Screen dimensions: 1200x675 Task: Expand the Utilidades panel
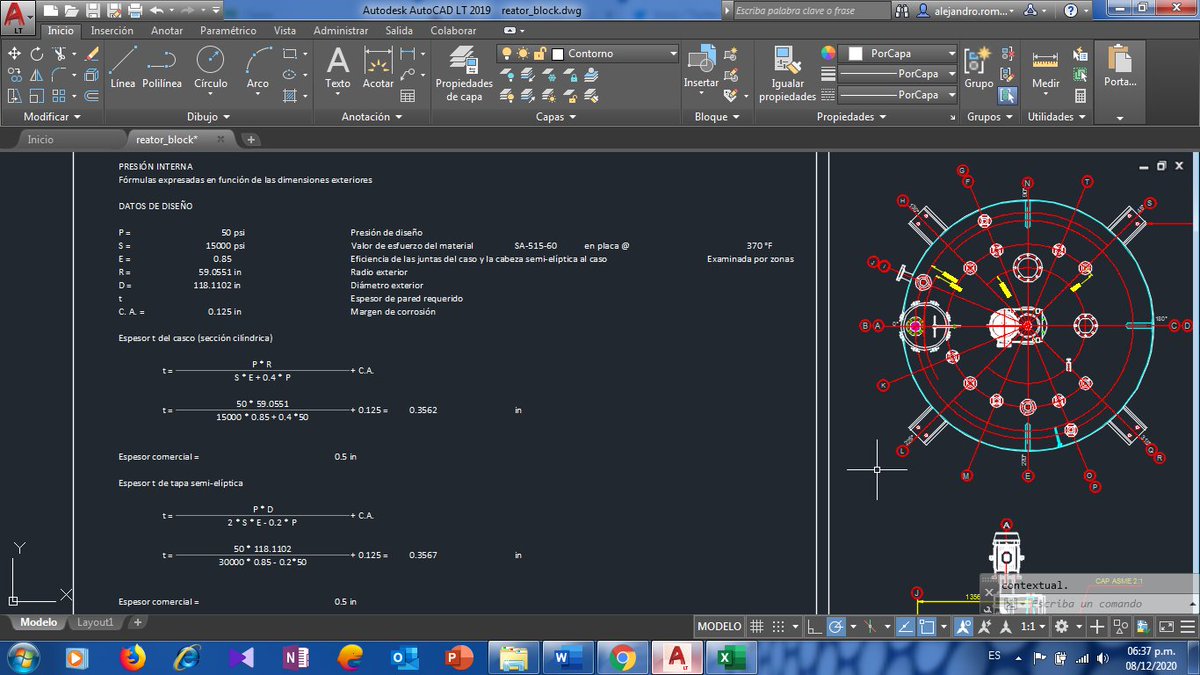coord(1056,117)
